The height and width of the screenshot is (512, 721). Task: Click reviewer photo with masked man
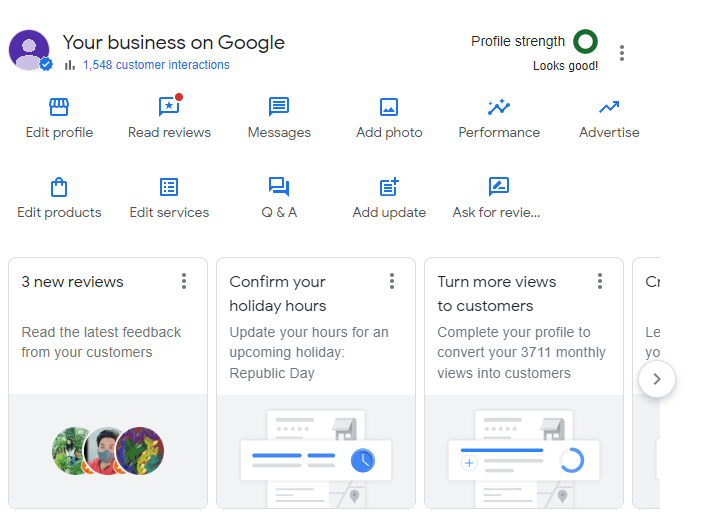pyautogui.click(x=105, y=451)
